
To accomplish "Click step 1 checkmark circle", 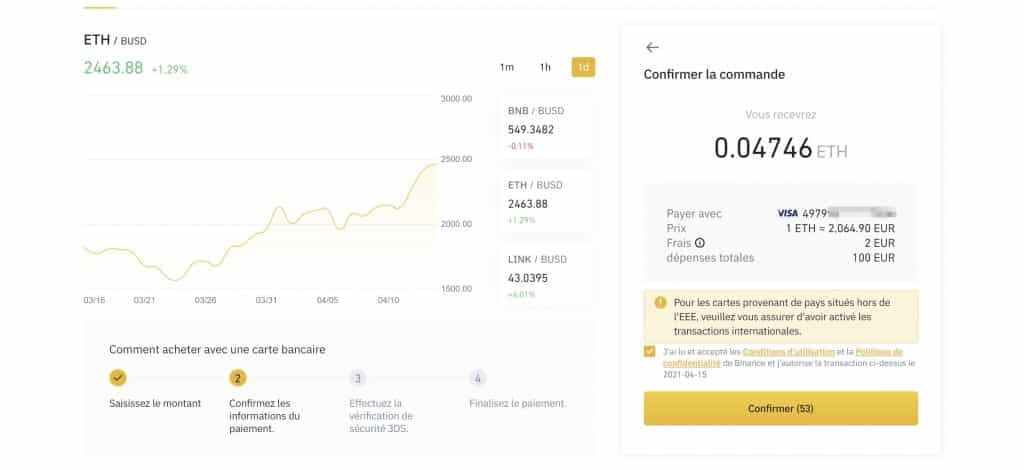I will click(x=118, y=377).
